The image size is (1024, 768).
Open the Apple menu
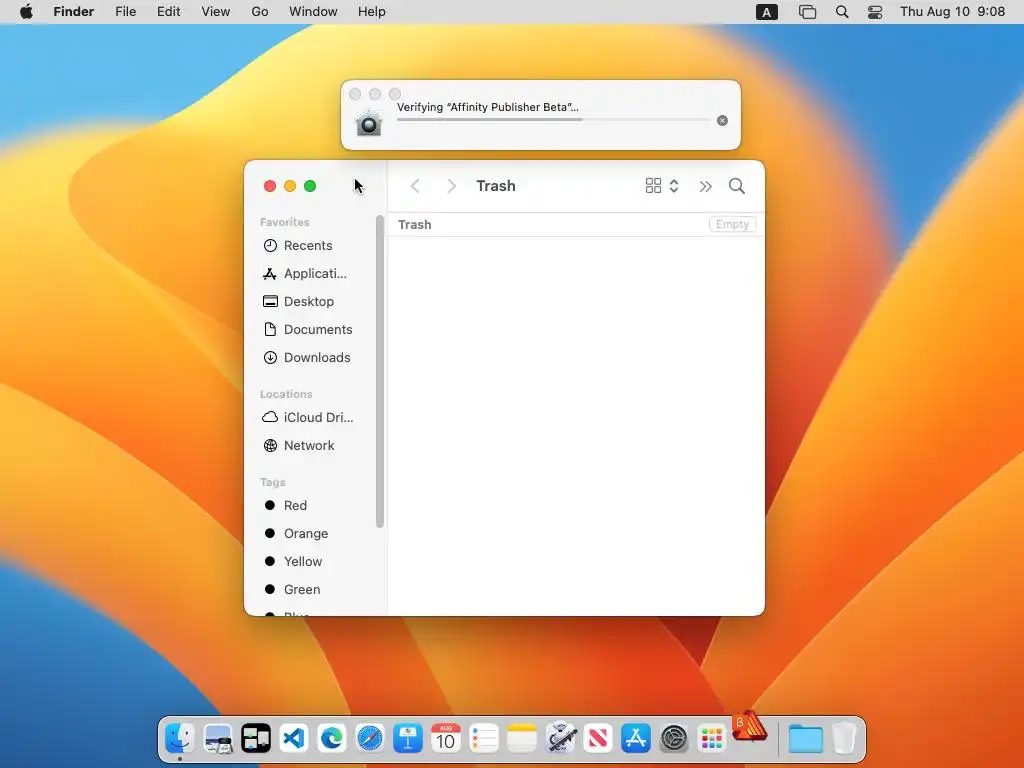pos(26,12)
